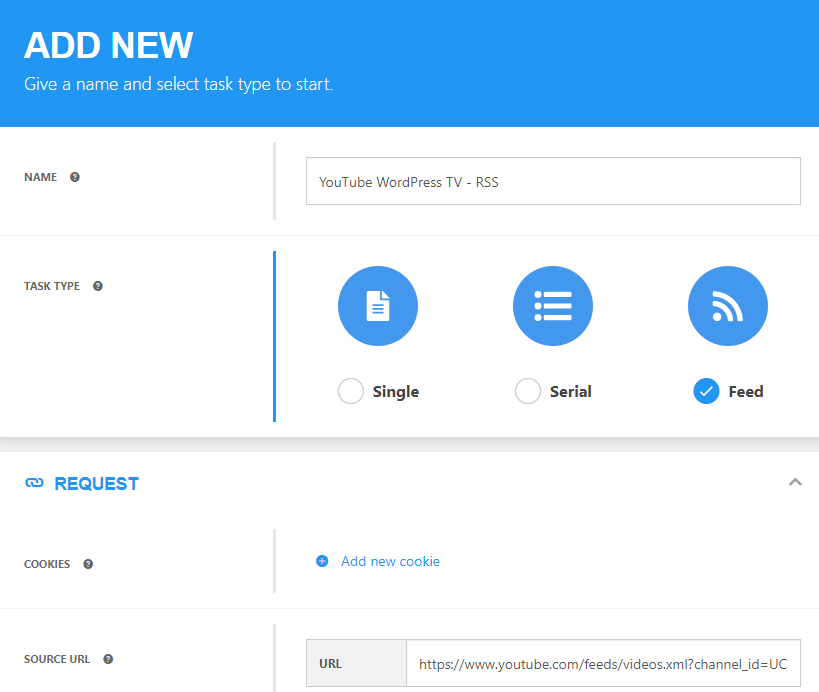Viewport: 819px width, 692px height.
Task: Collapse the REQUEST section using the chevron
Action: (x=795, y=482)
